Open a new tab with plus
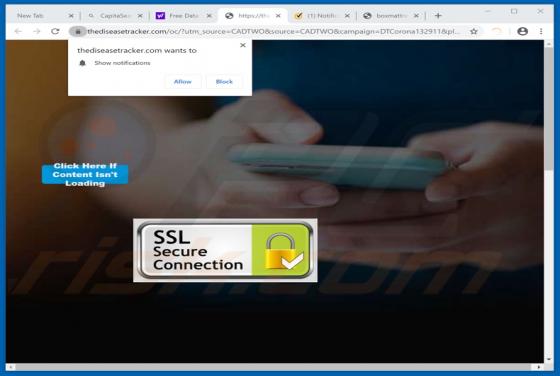 pos(438,16)
